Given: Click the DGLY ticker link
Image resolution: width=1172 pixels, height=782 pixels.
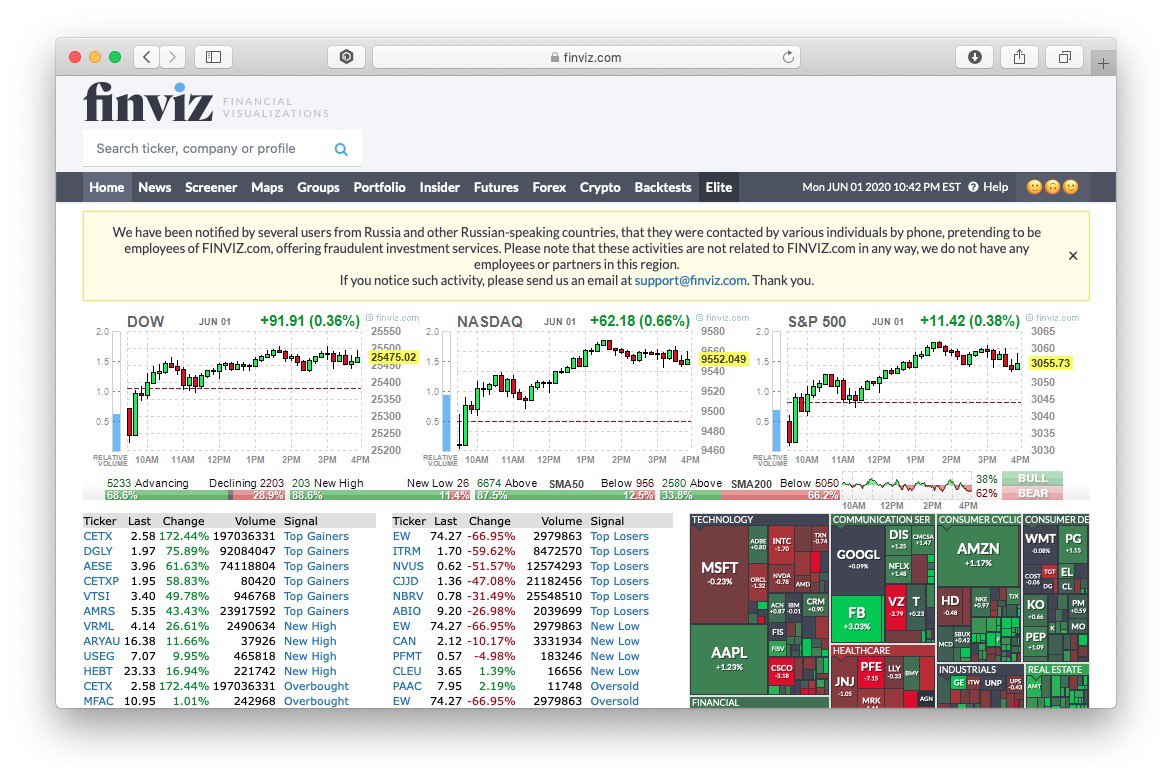Looking at the screenshot, I should point(98,551).
